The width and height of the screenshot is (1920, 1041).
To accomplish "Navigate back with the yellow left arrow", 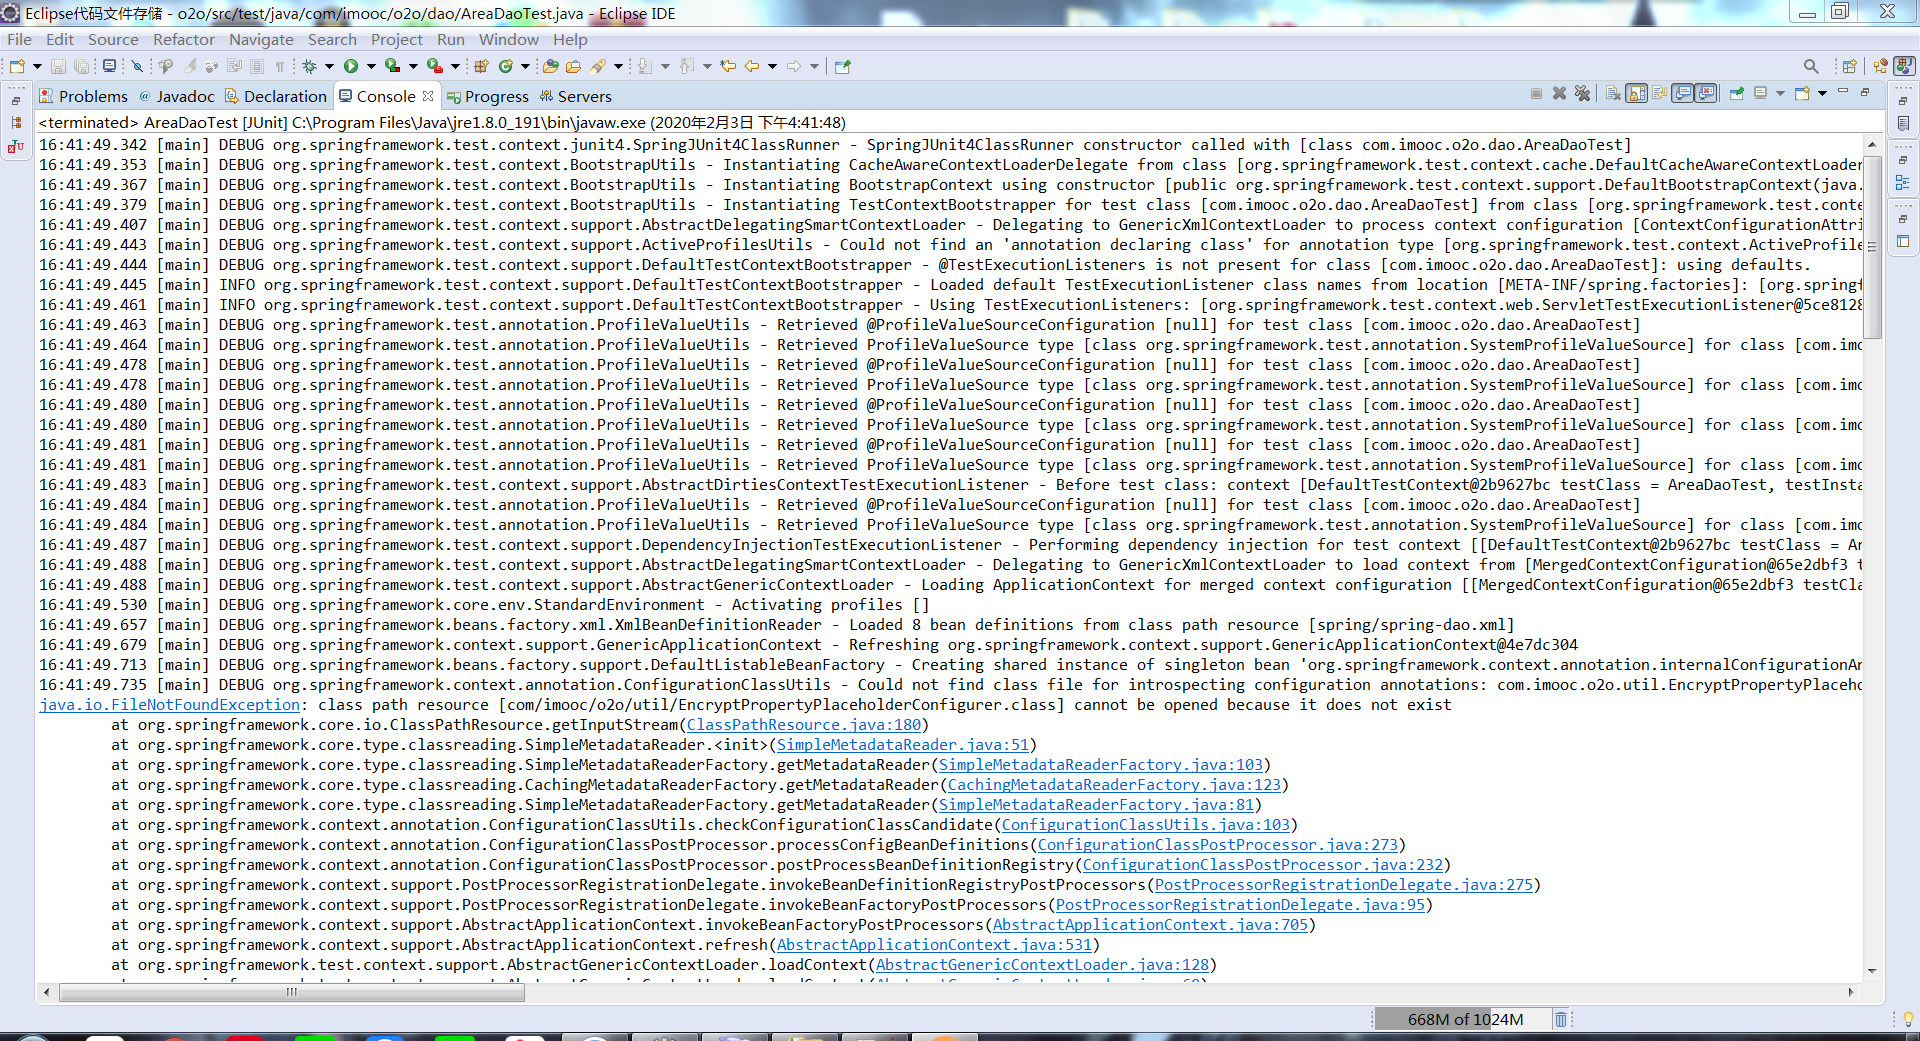I will coord(752,66).
